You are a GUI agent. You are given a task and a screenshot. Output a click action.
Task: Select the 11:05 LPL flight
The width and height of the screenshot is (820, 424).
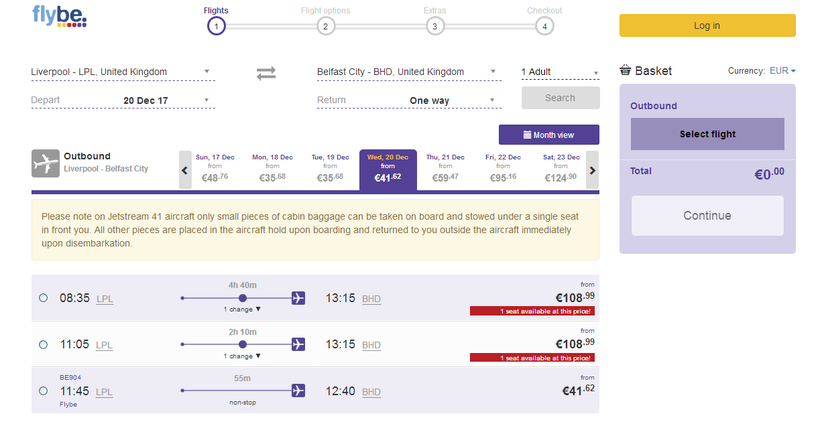coord(43,345)
